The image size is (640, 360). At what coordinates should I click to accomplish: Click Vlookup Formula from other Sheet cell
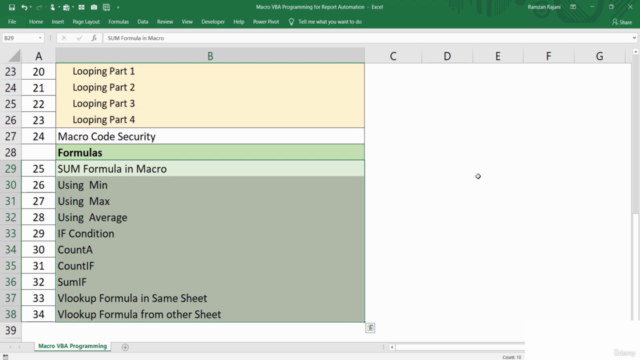click(210, 314)
